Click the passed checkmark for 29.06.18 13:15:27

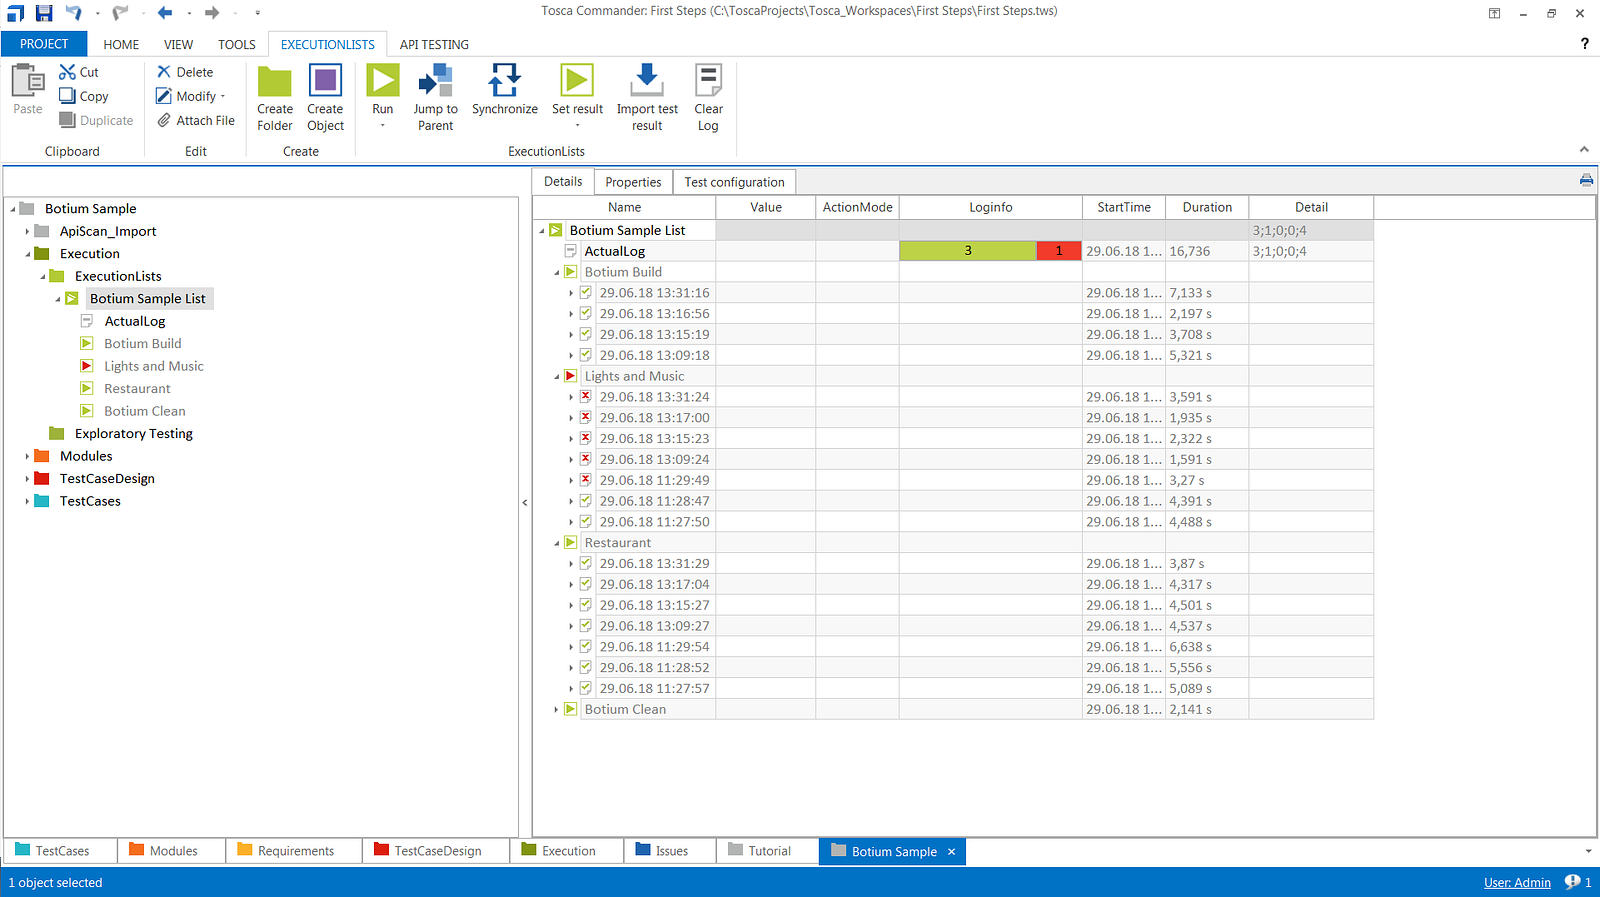pyautogui.click(x=586, y=605)
